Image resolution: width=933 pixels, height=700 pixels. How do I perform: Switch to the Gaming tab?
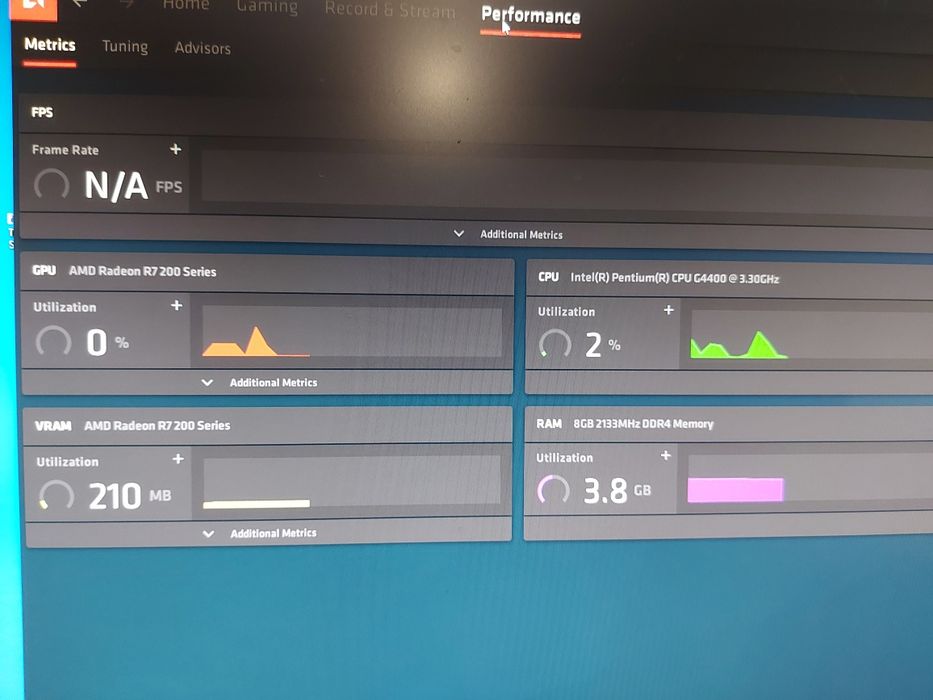[x=267, y=7]
